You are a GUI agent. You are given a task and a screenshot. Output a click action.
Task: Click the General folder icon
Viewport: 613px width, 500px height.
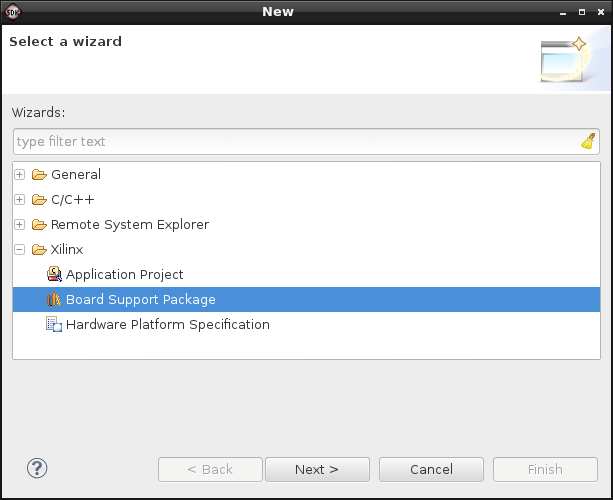(x=39, y=174)
